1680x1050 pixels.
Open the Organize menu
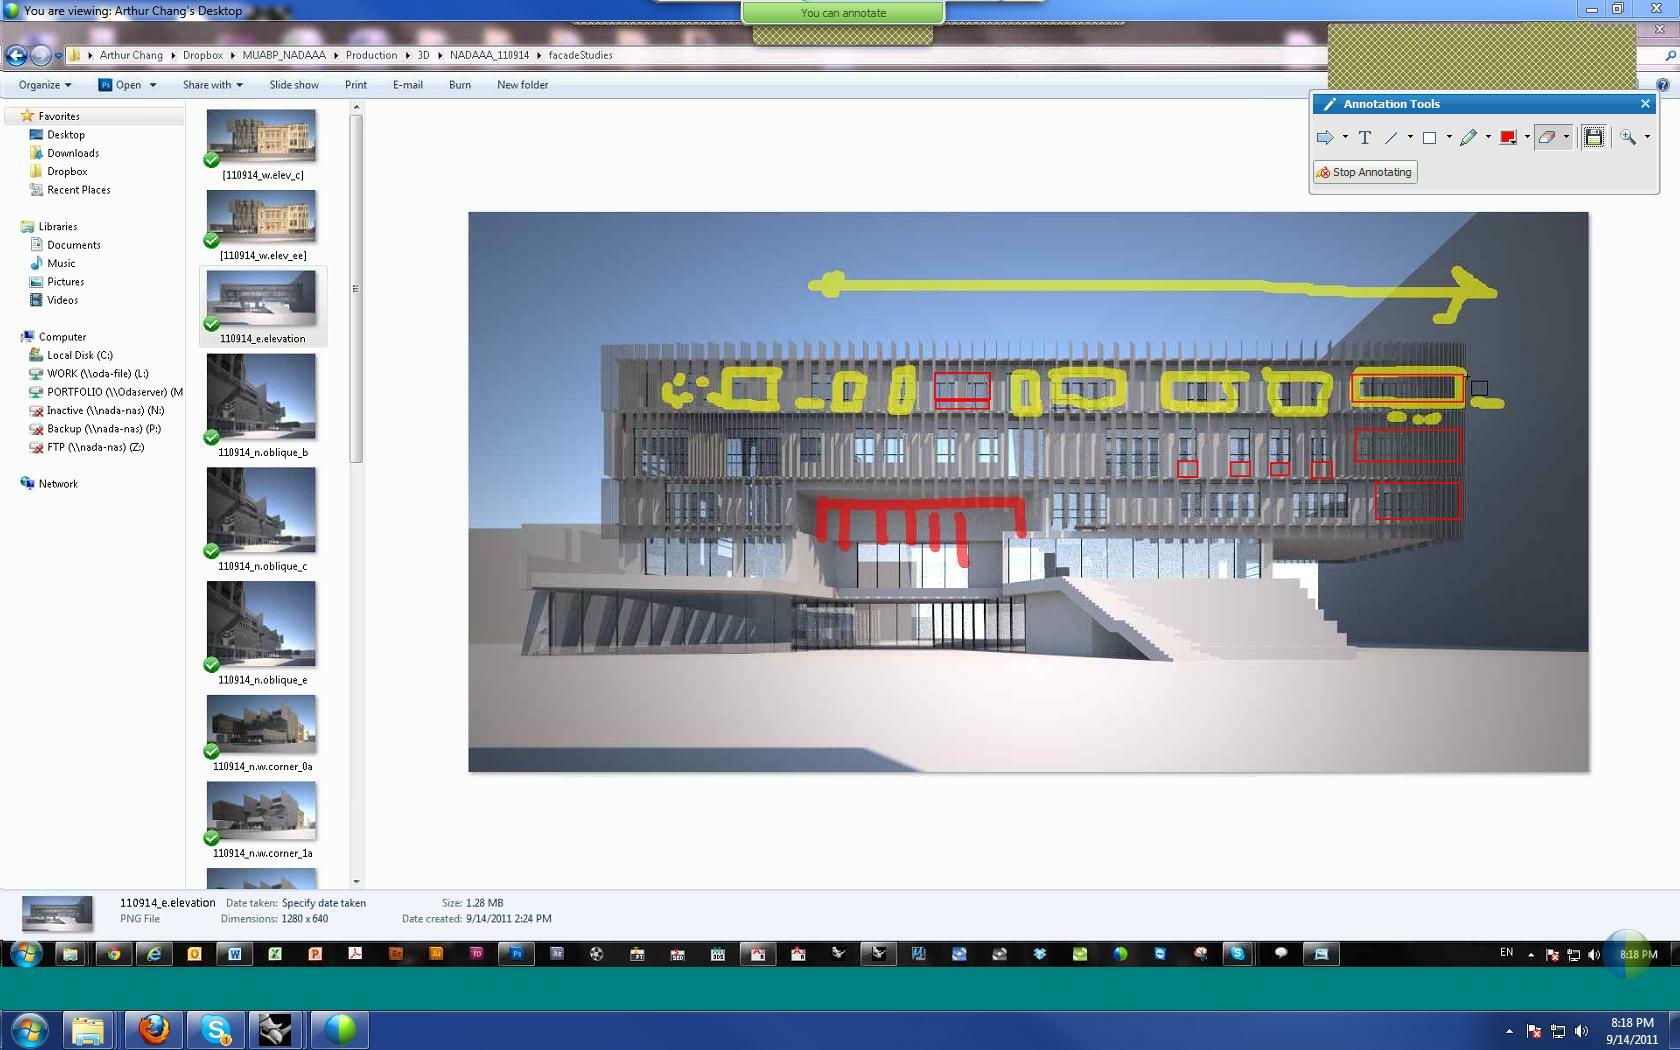(44, 85)
